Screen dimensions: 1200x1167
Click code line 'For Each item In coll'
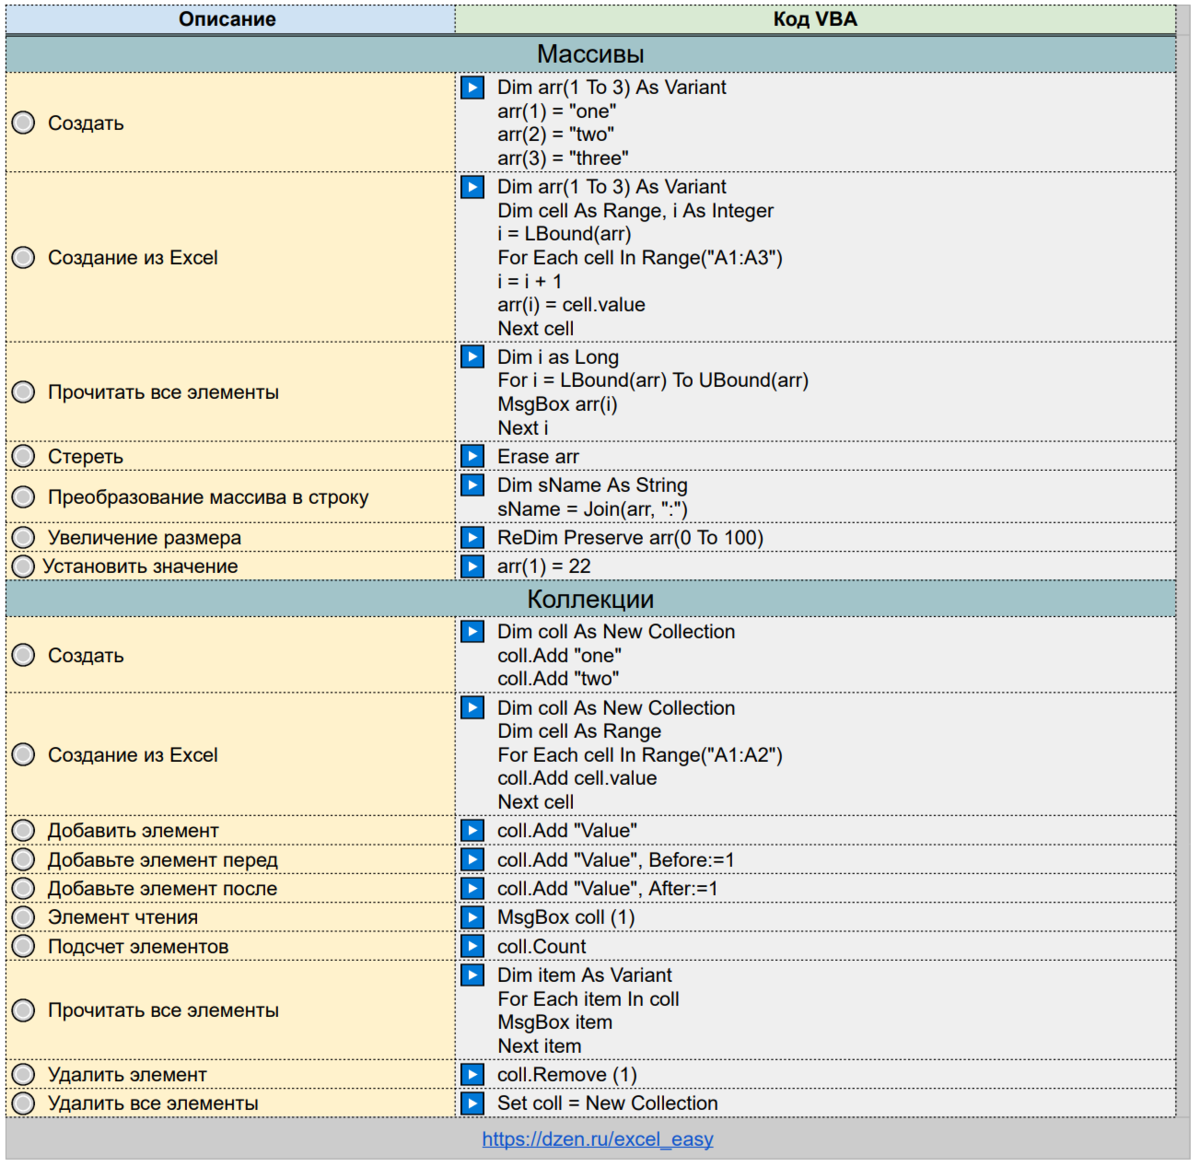click(x=588, y=999)
